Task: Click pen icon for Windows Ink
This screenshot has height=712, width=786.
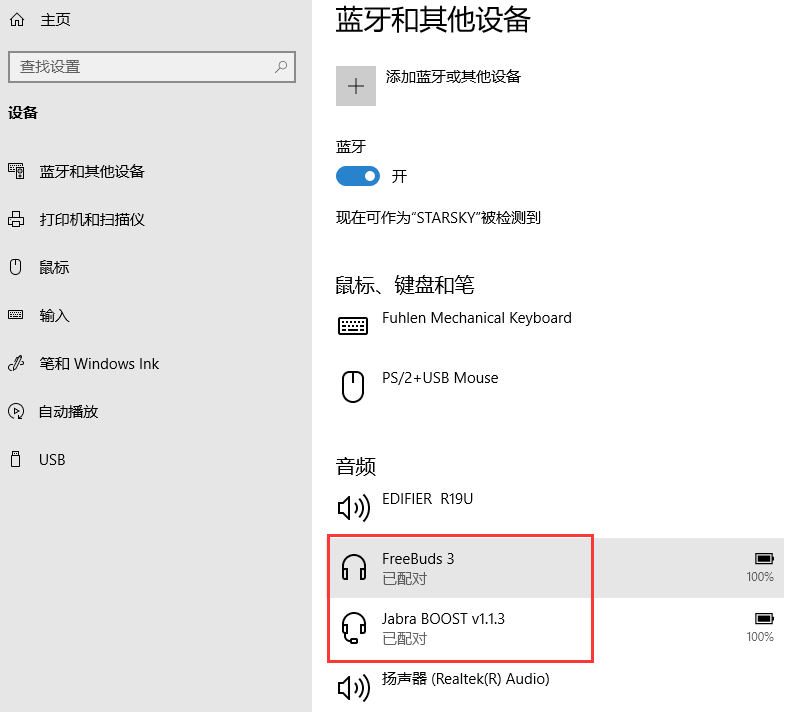Action: [16, 363]
